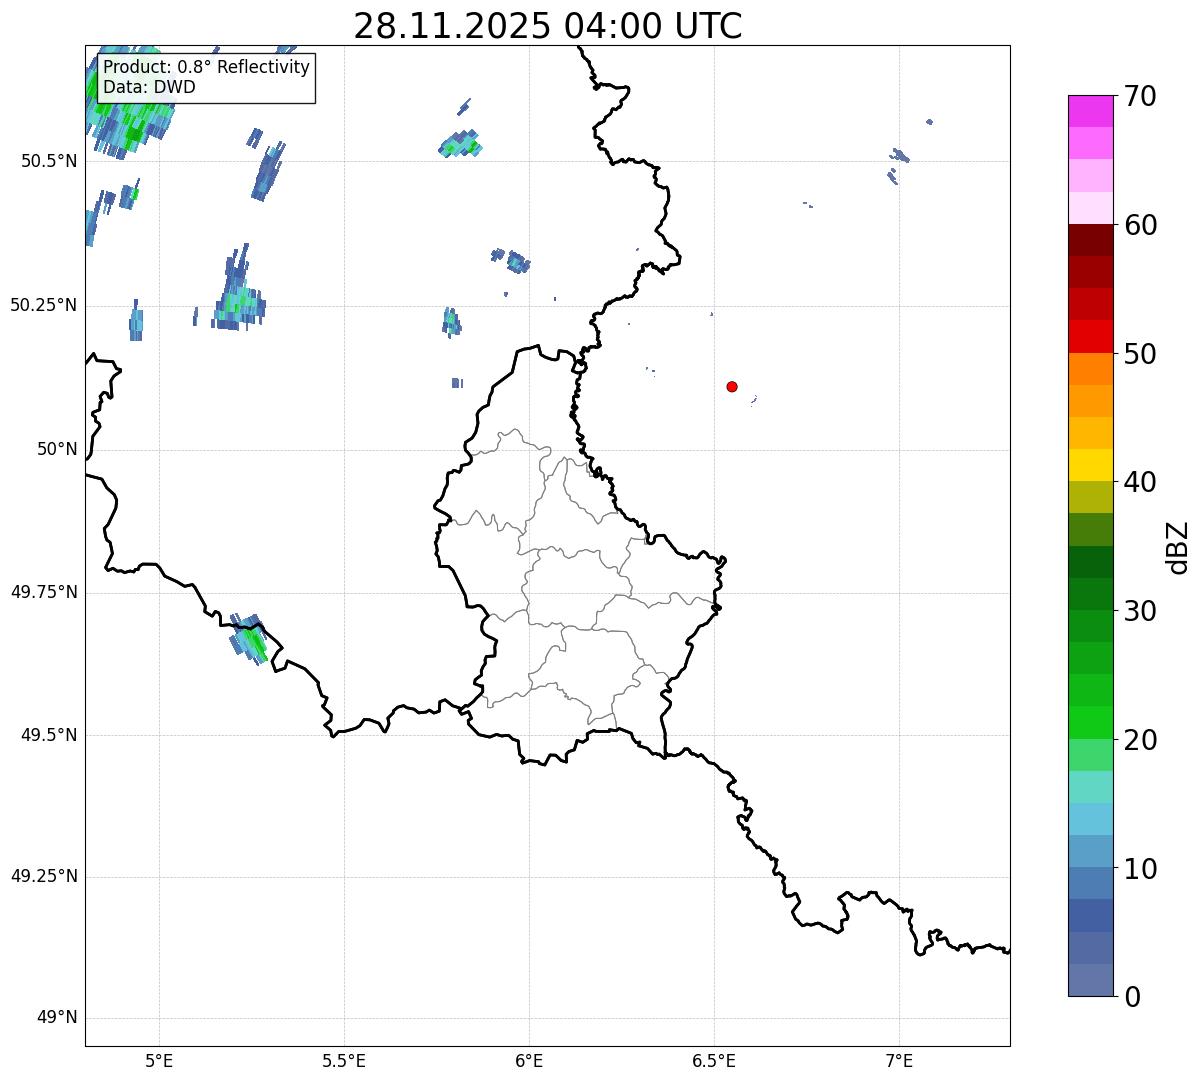The width and height of the screenshot is (1202, 1081).
Task: Click the red station marker dot
Action: pos(732,386)
